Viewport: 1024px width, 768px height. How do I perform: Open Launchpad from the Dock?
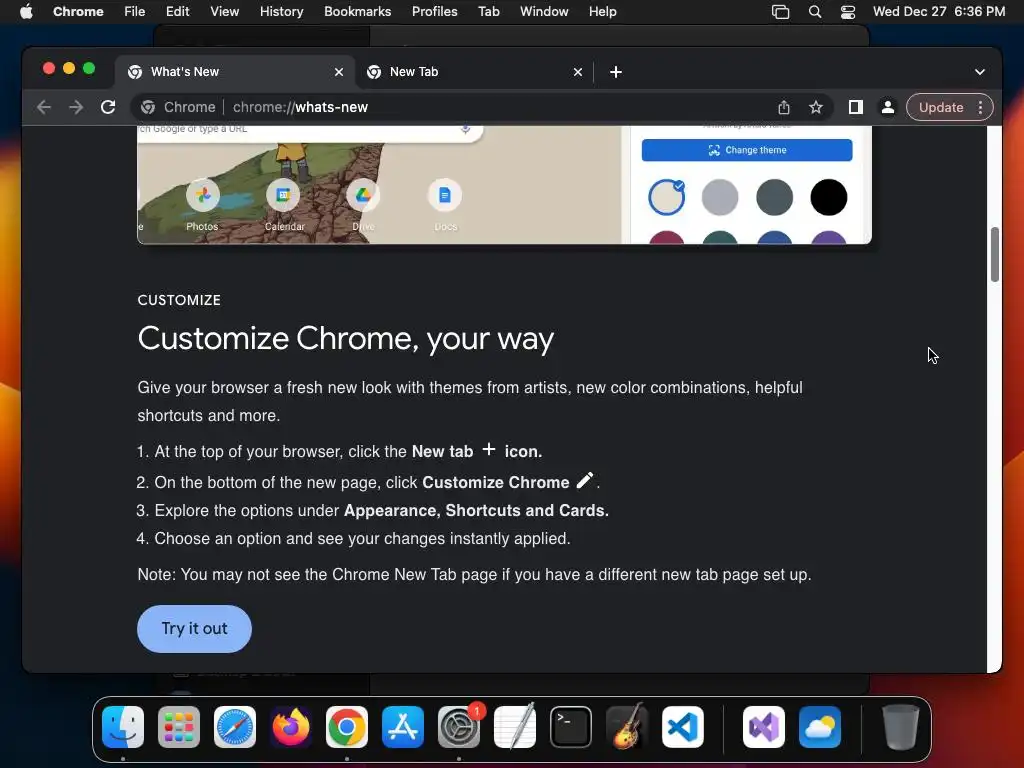[x=179, y=727]
